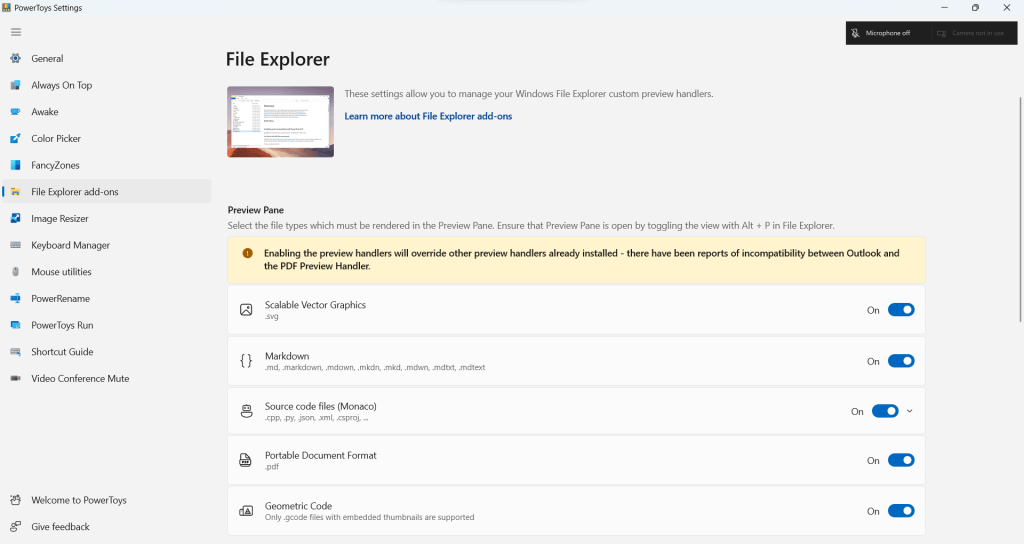
Task: Click the Camera not in use label
Action: [978, 33]
